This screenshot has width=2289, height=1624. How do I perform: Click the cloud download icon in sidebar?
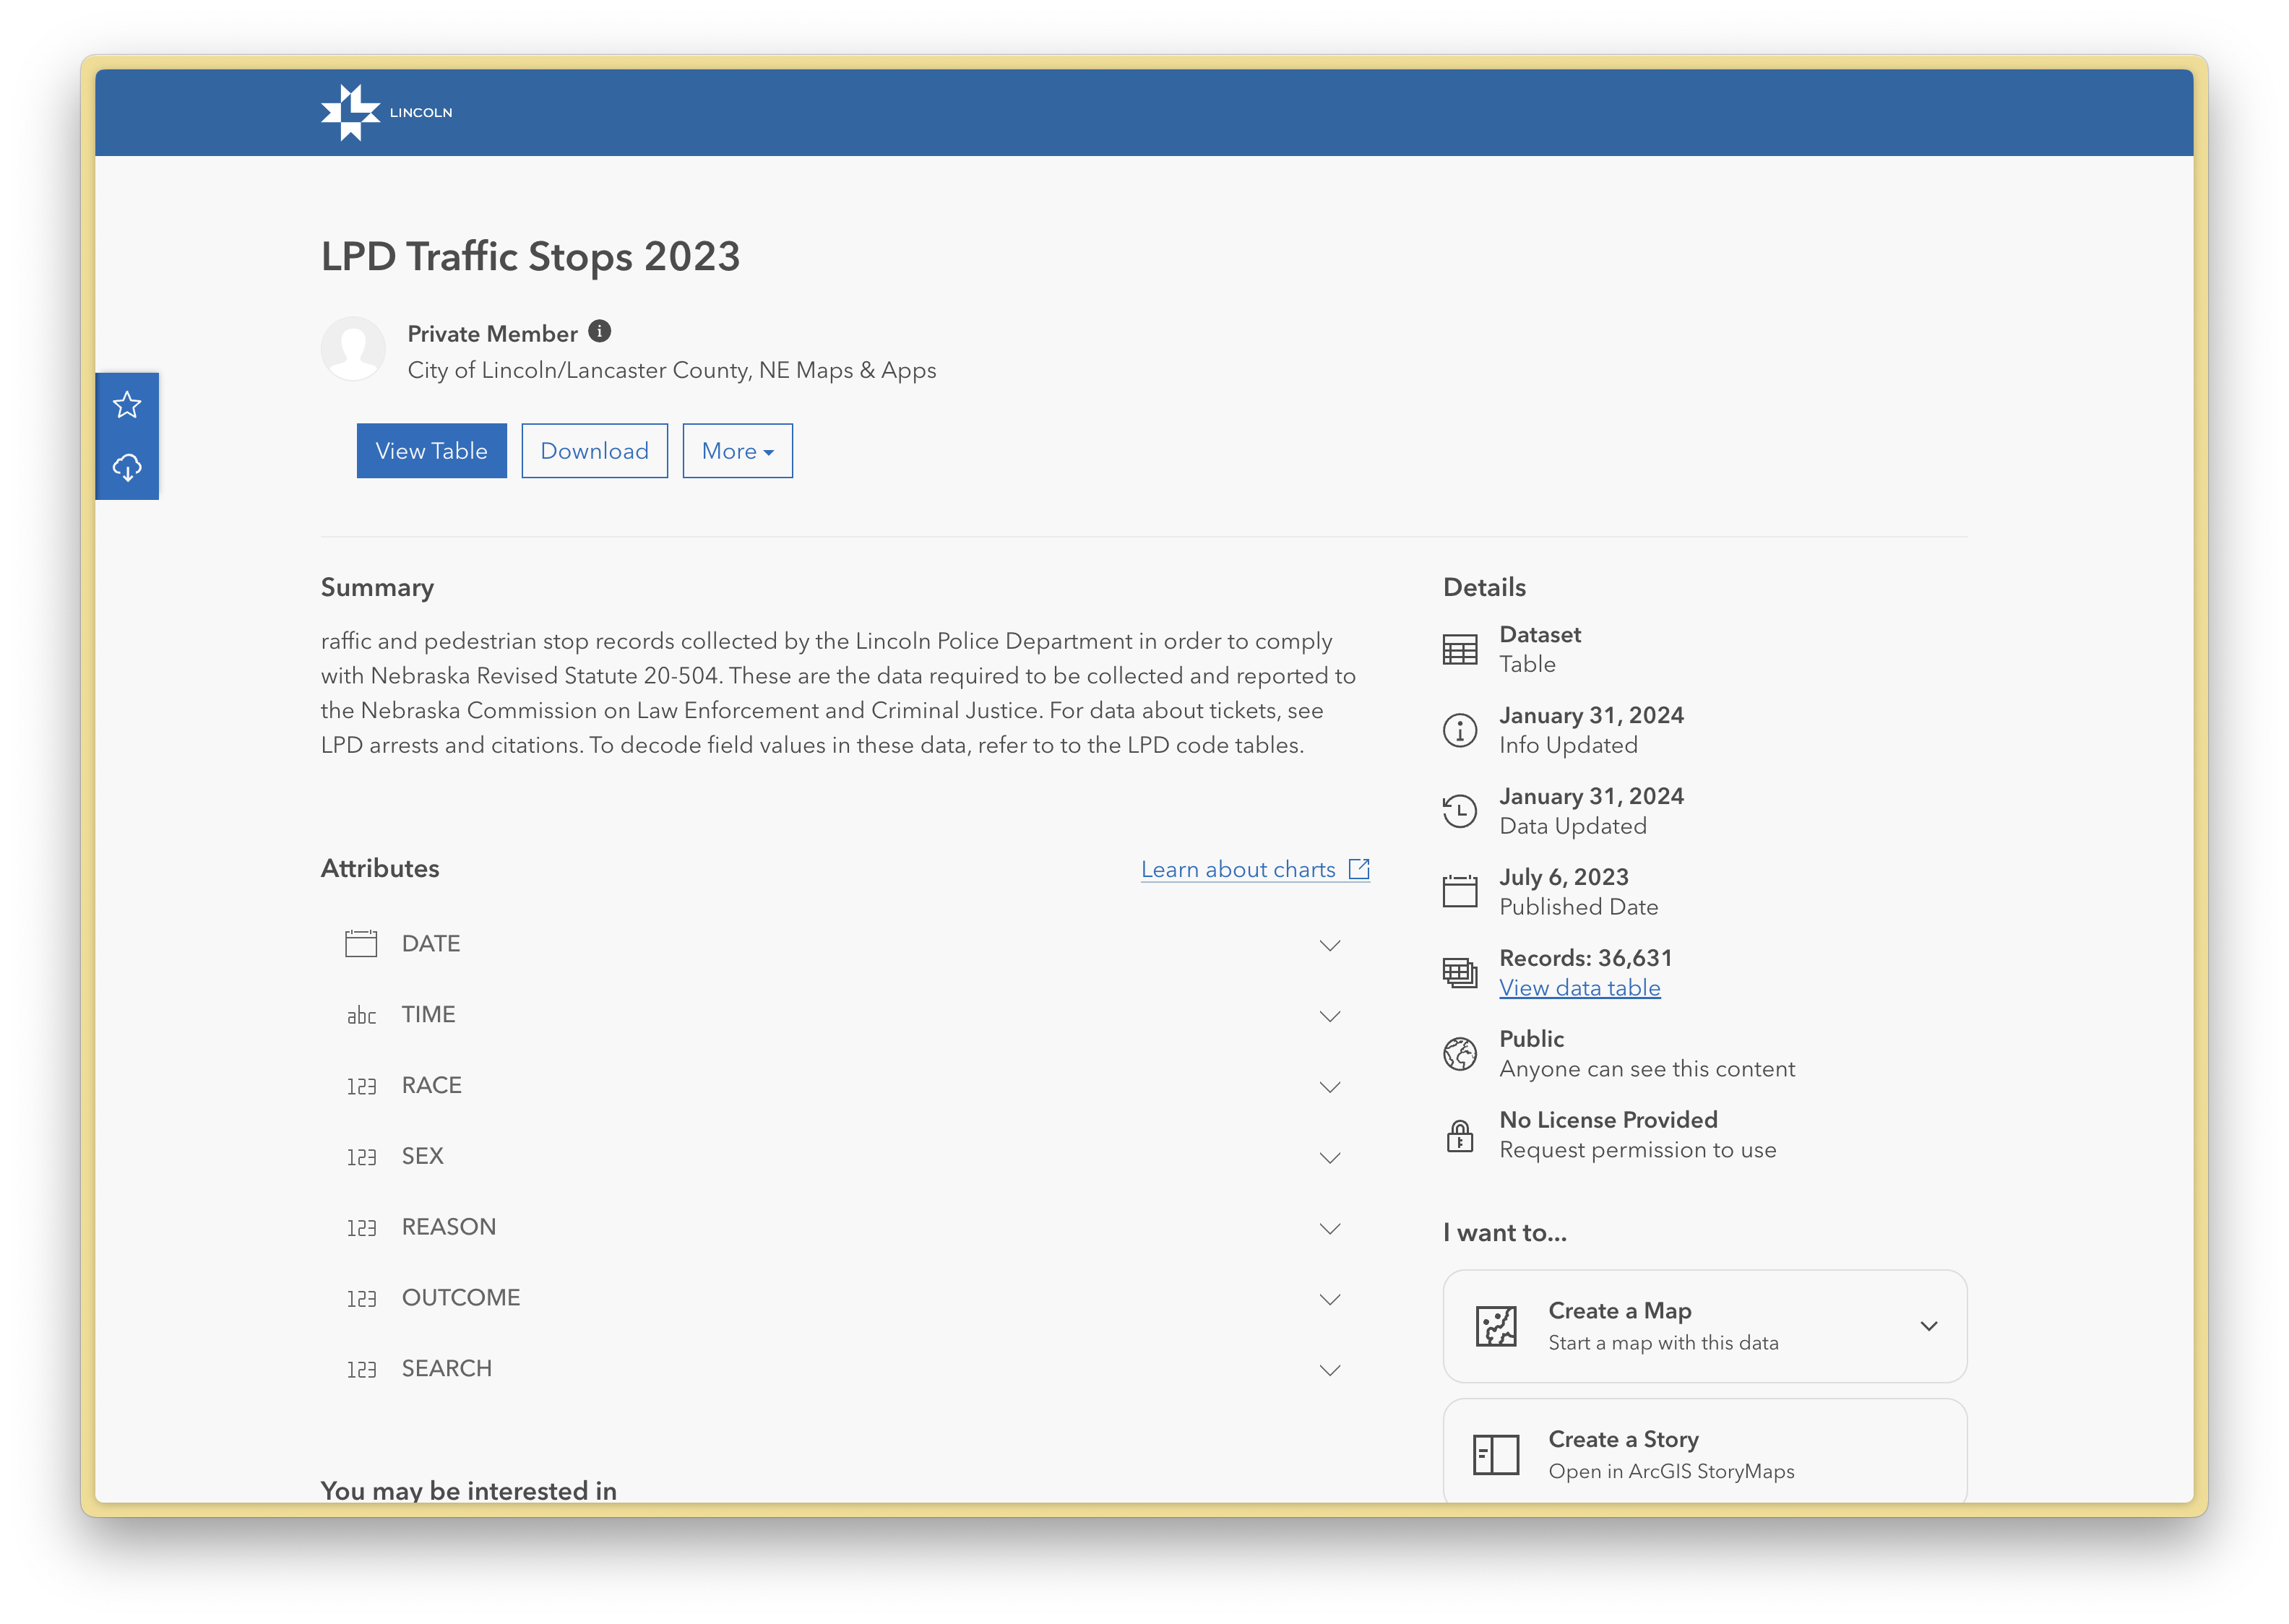point(127,468)
